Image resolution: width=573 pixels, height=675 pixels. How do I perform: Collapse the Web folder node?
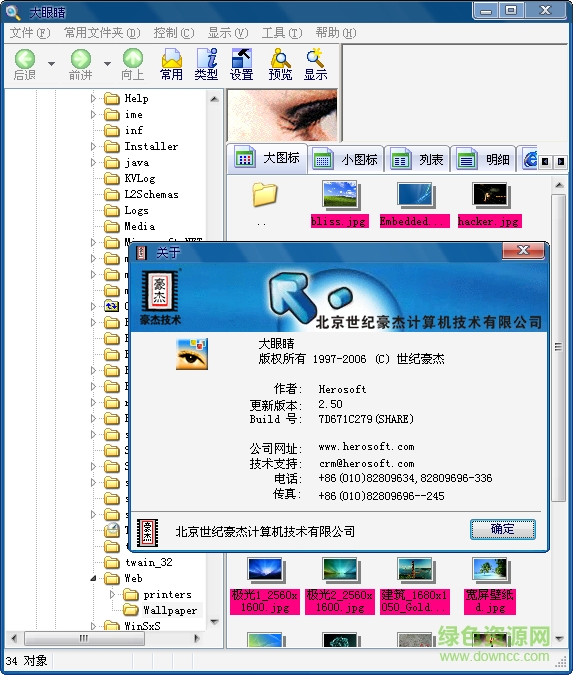point(93,578)
